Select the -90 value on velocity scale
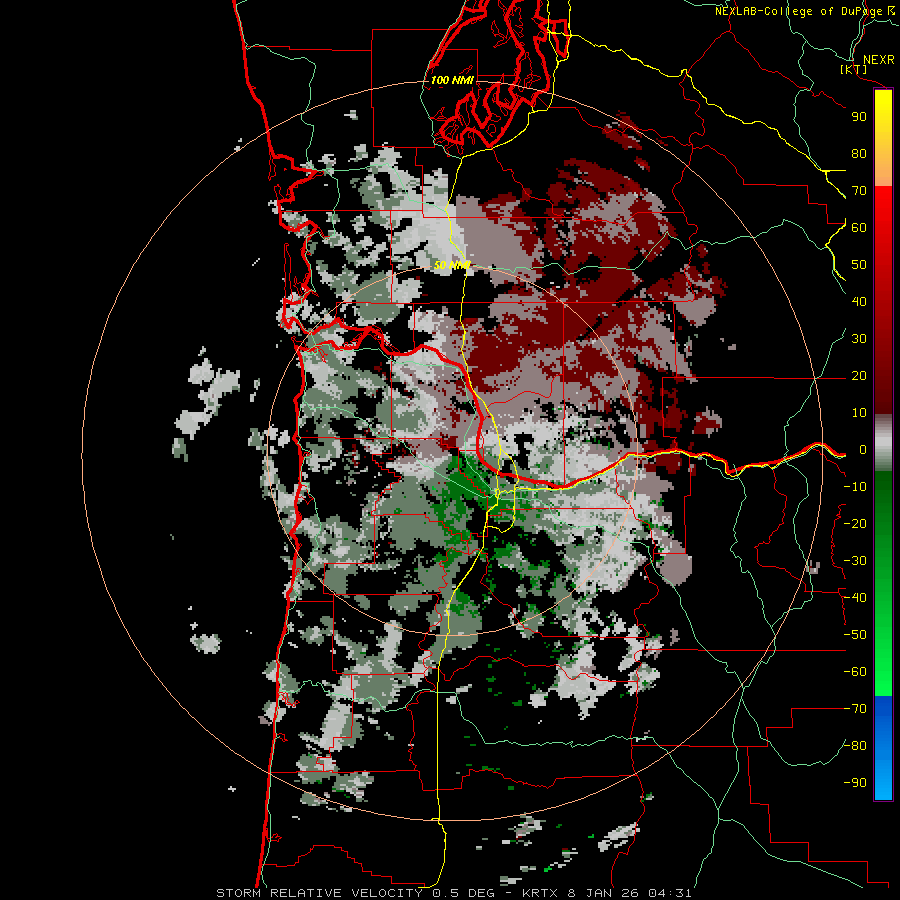This screenshot has height=900, width=900. coord(855,783)
